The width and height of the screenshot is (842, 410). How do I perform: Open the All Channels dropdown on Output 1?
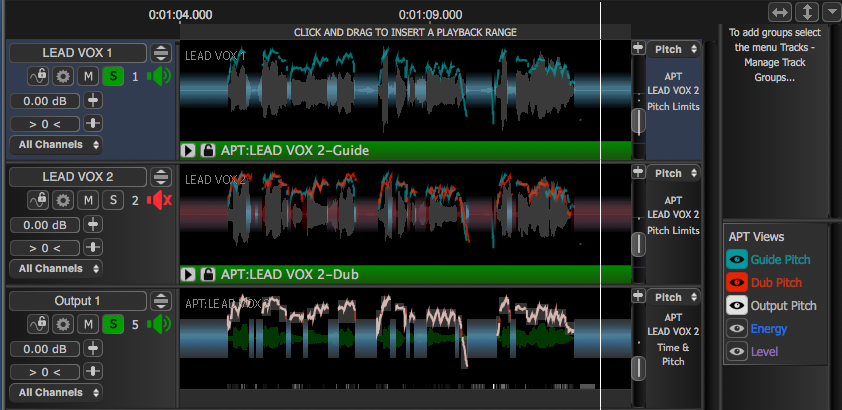click(56, 393)
